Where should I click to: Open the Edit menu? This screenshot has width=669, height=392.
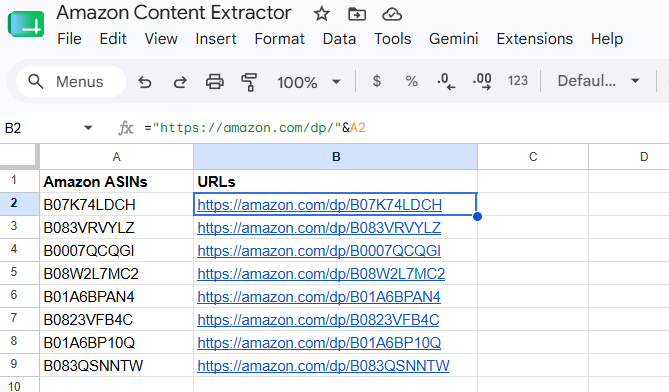(113, 39)
